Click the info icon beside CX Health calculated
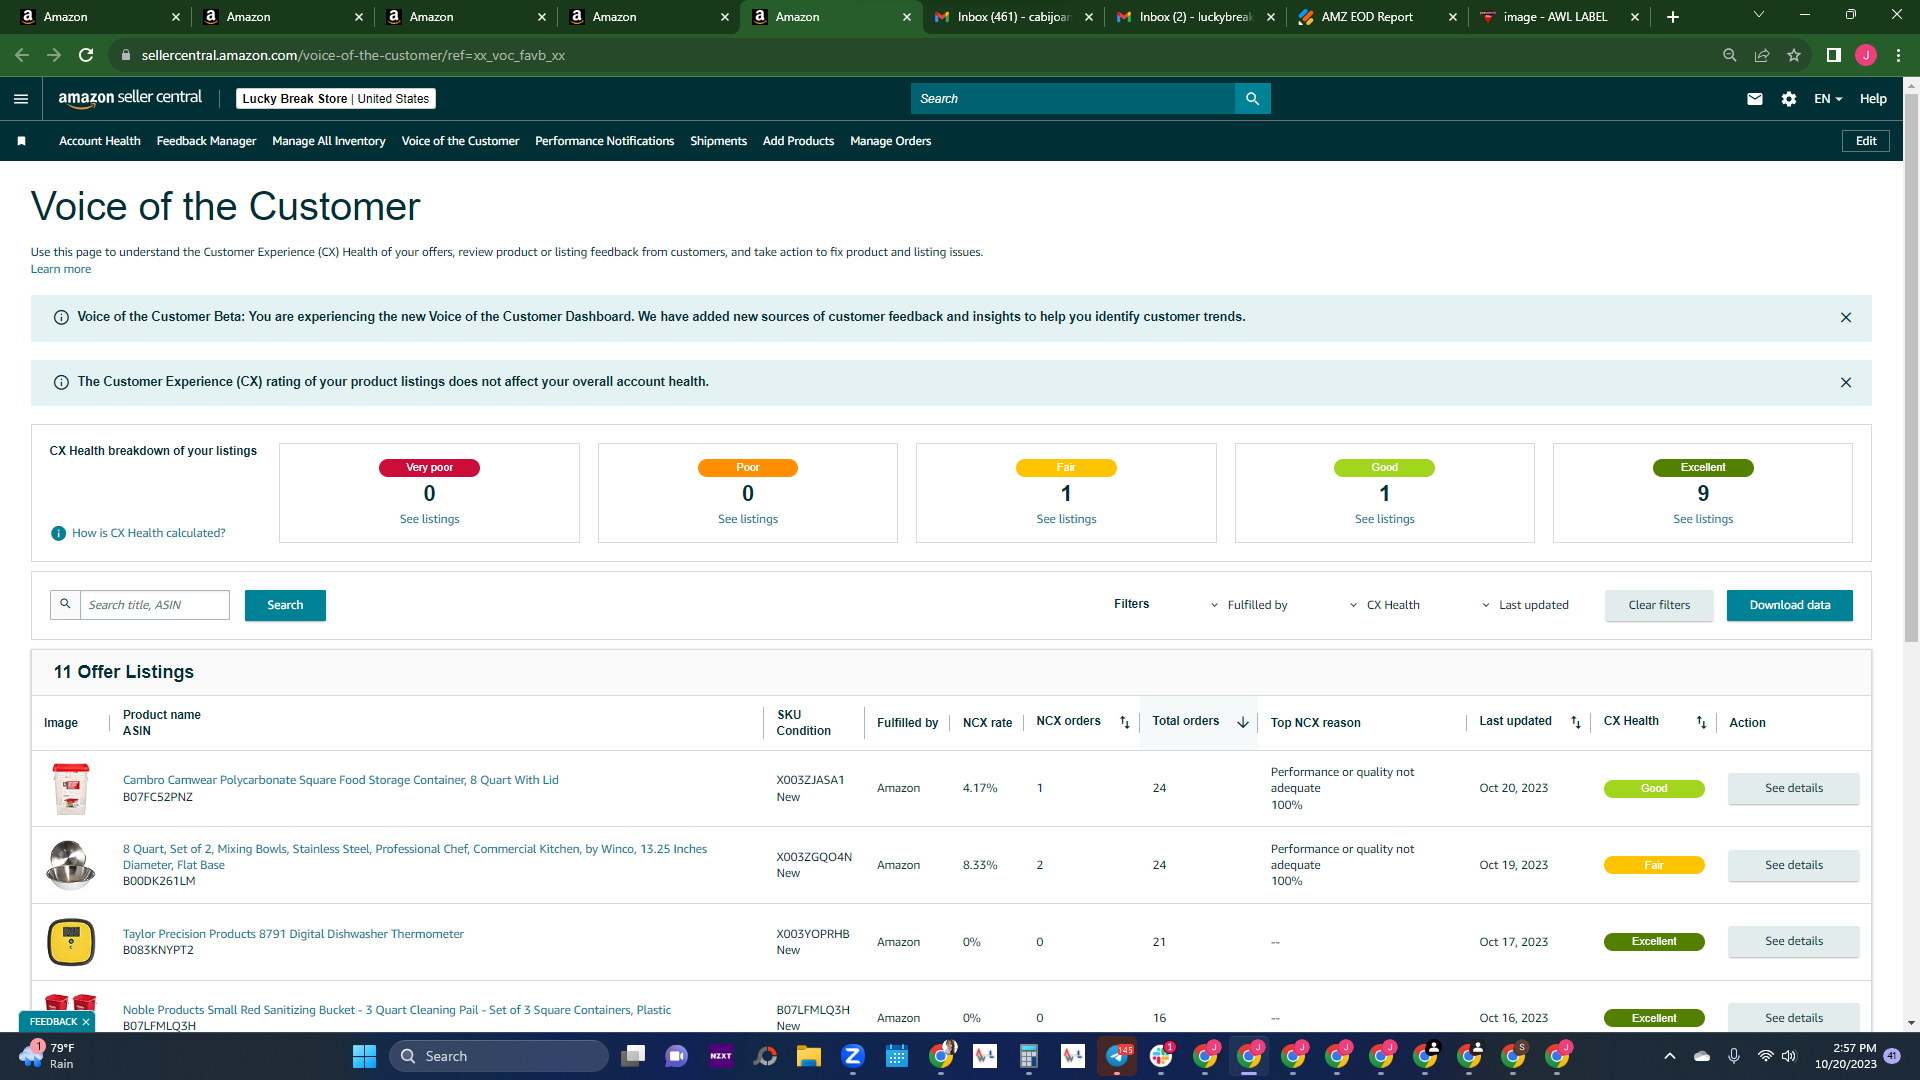This screenshot has width=1920, height=1080. [x=58, y=534]
